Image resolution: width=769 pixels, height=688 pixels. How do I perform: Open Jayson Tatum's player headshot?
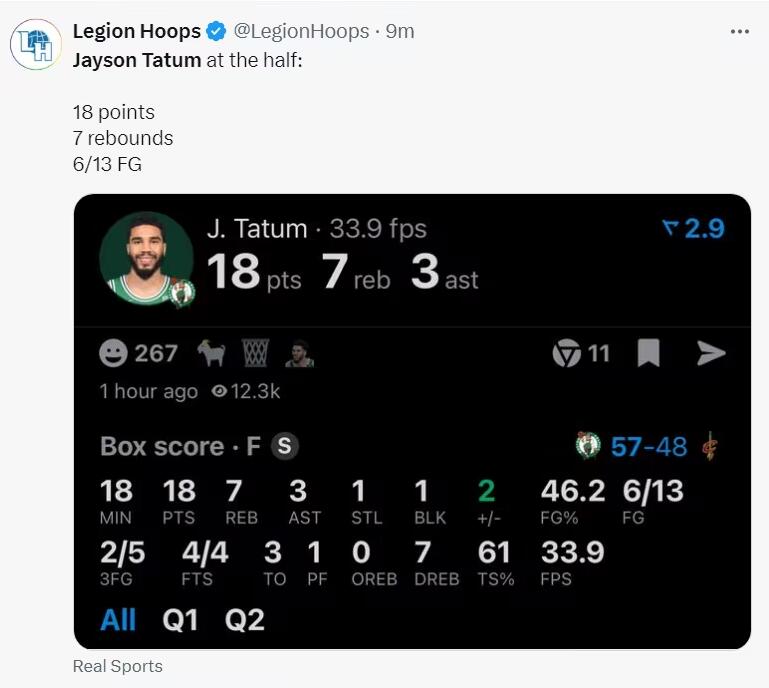pos(146,257)
